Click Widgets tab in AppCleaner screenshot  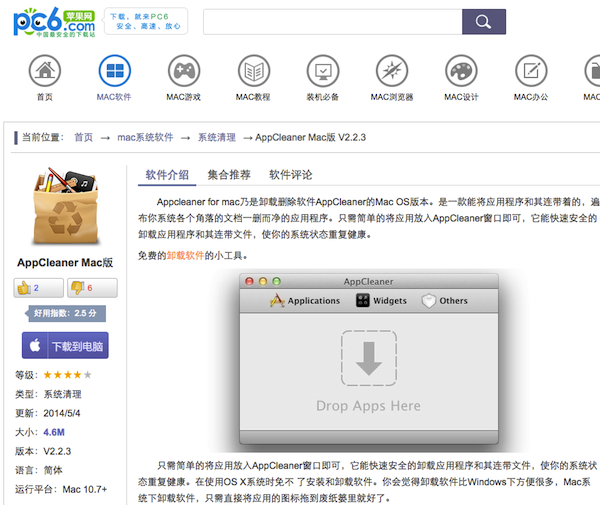(x=382, y=301)
